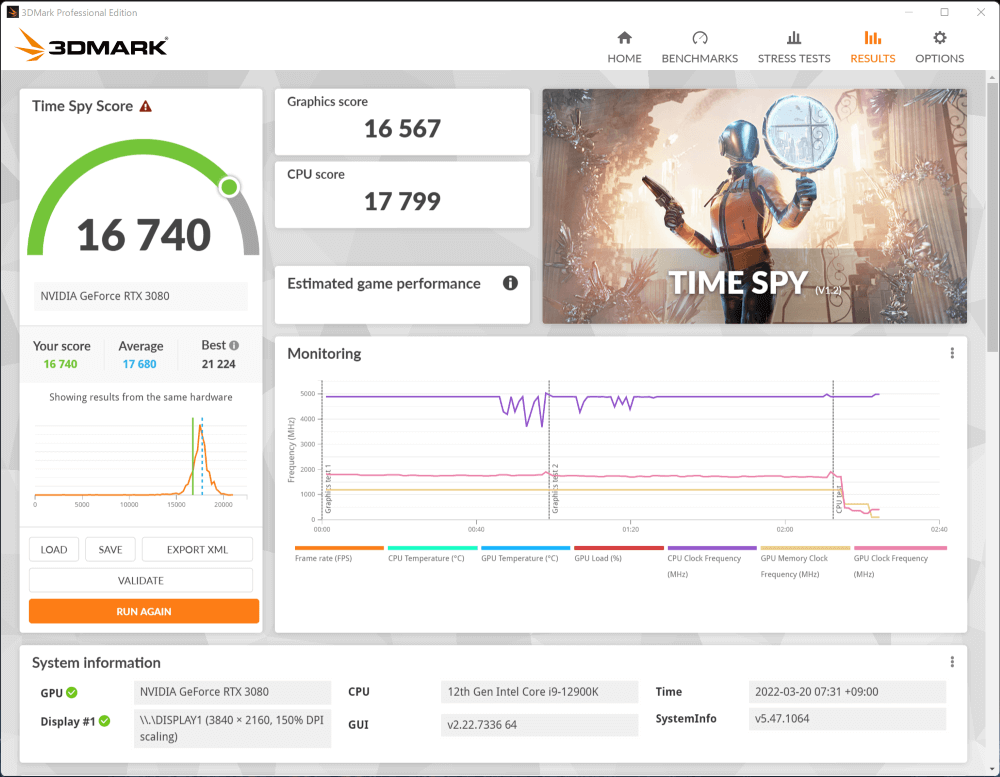
Task: Click the stress tests bar chart icon
Action: coord(793,38)
